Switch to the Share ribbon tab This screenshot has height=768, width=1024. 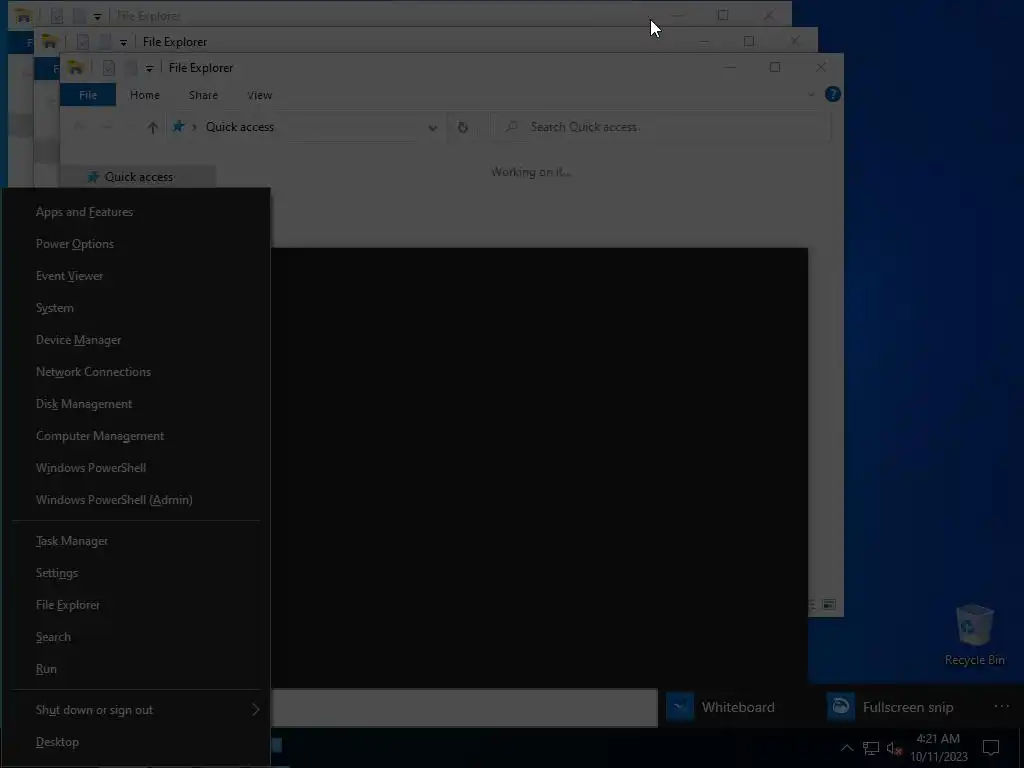[x=203, y=95]
